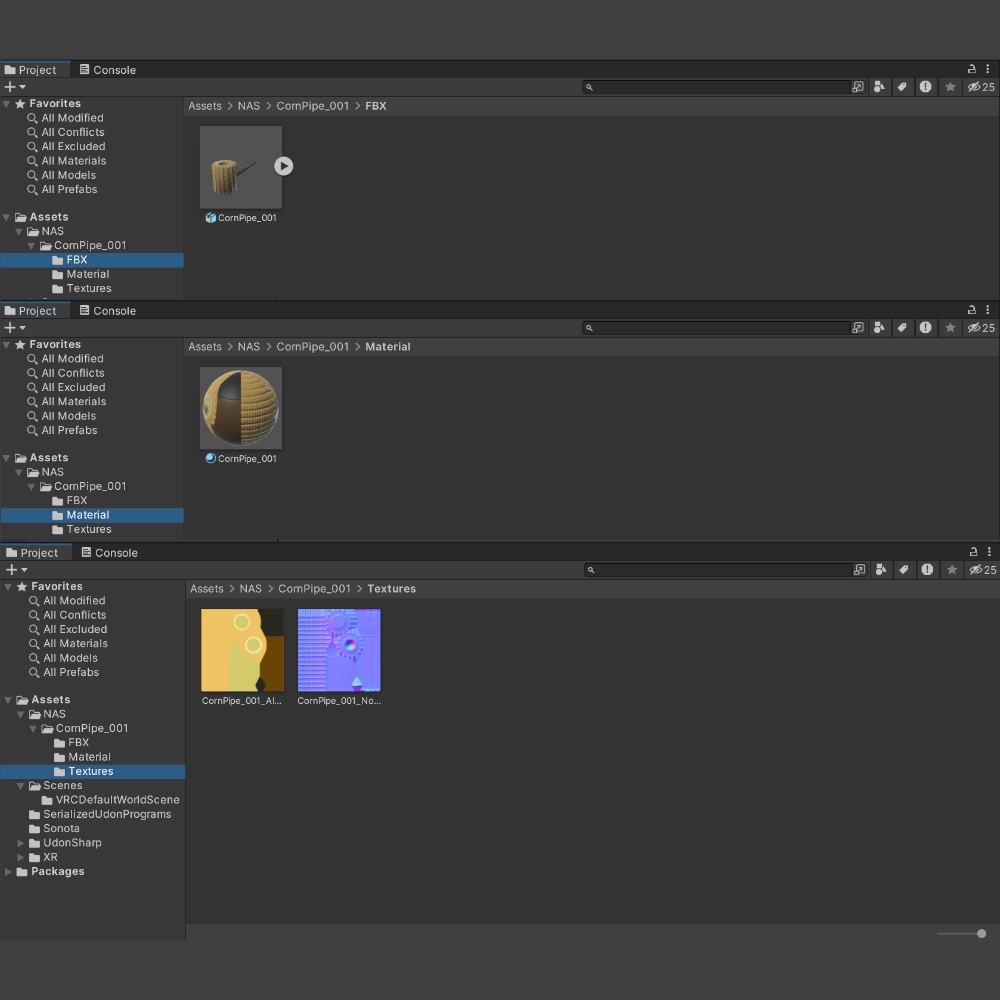Select the SerializedUdonPrograms folder
The width and height of the screenshot is (1000, 1000).
pyautogui.click(x=107, y=814)
